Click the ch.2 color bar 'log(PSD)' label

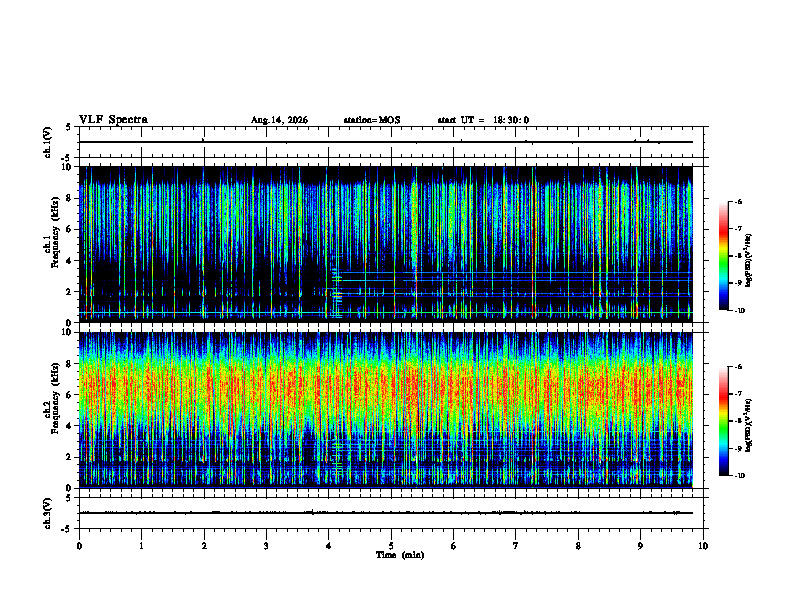pyautogui.click(x=749, y=425)
